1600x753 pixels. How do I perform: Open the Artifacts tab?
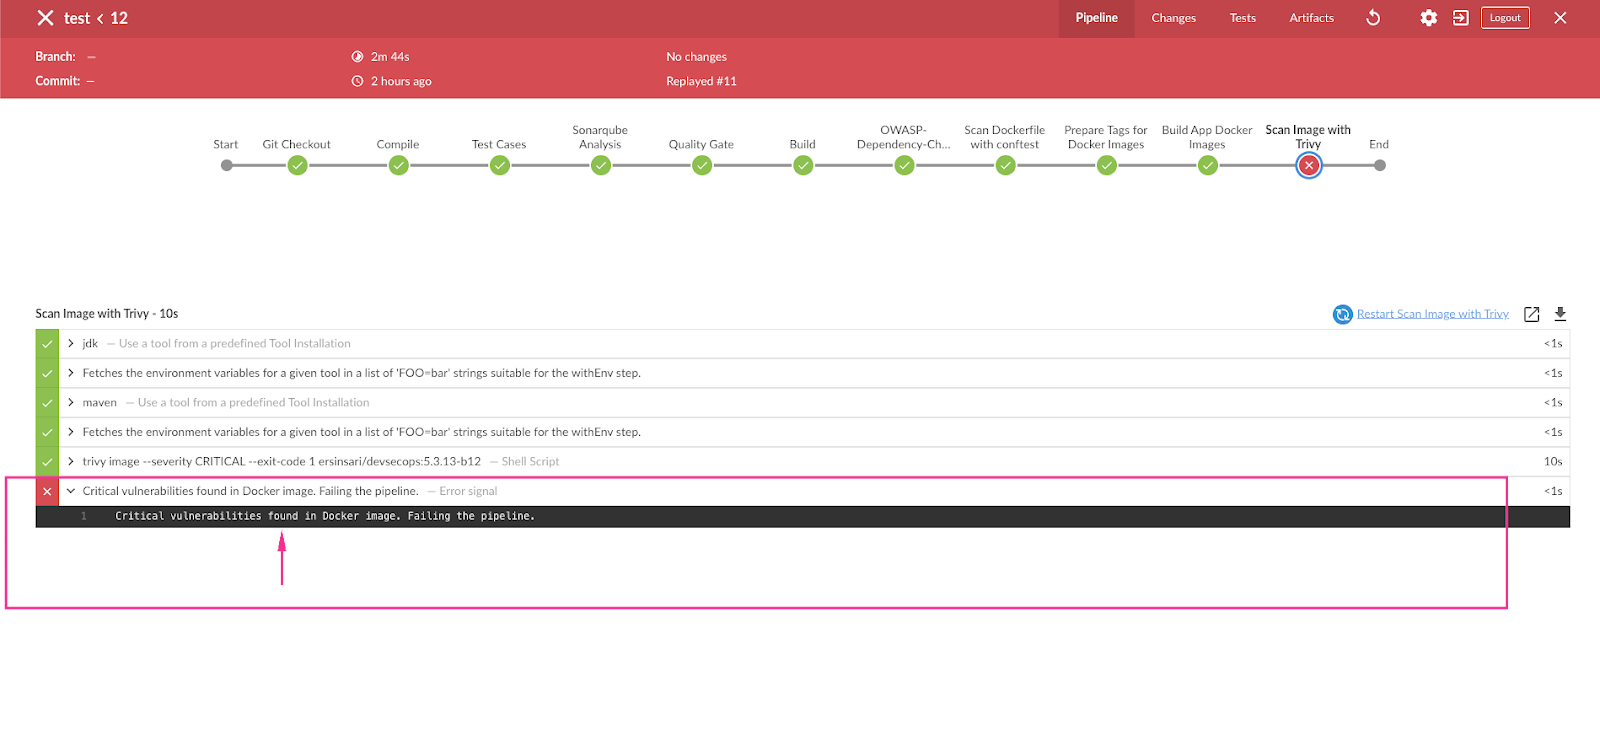pos(1311,18)
